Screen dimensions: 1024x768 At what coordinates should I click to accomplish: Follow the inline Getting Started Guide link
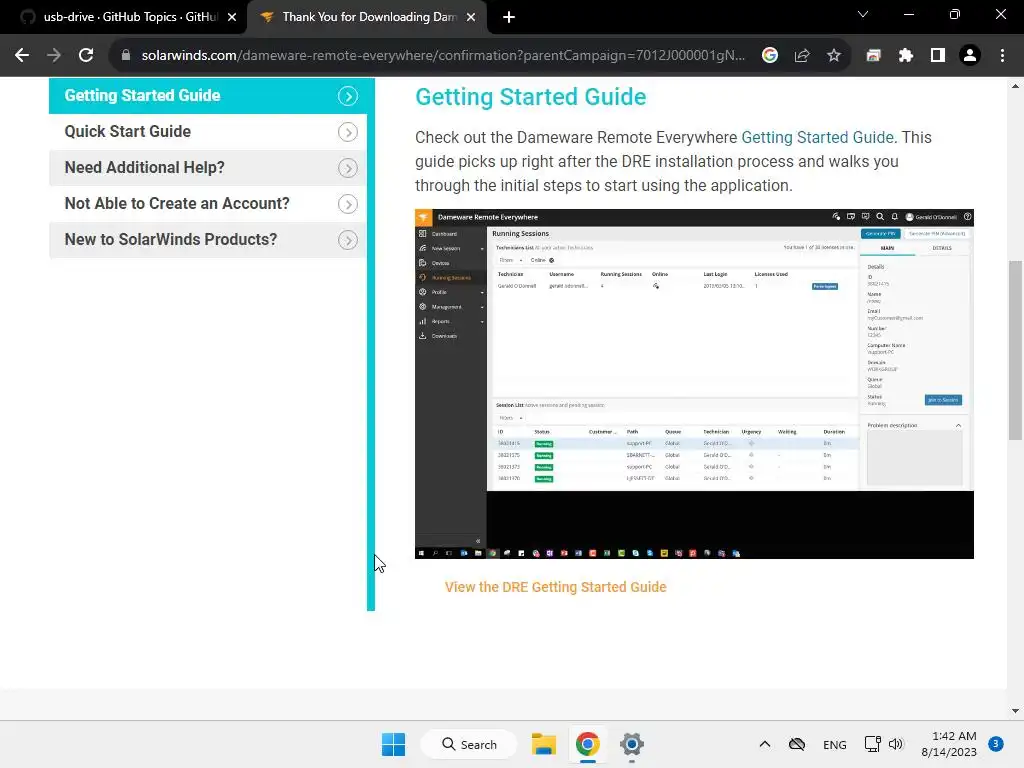(818, 138)
